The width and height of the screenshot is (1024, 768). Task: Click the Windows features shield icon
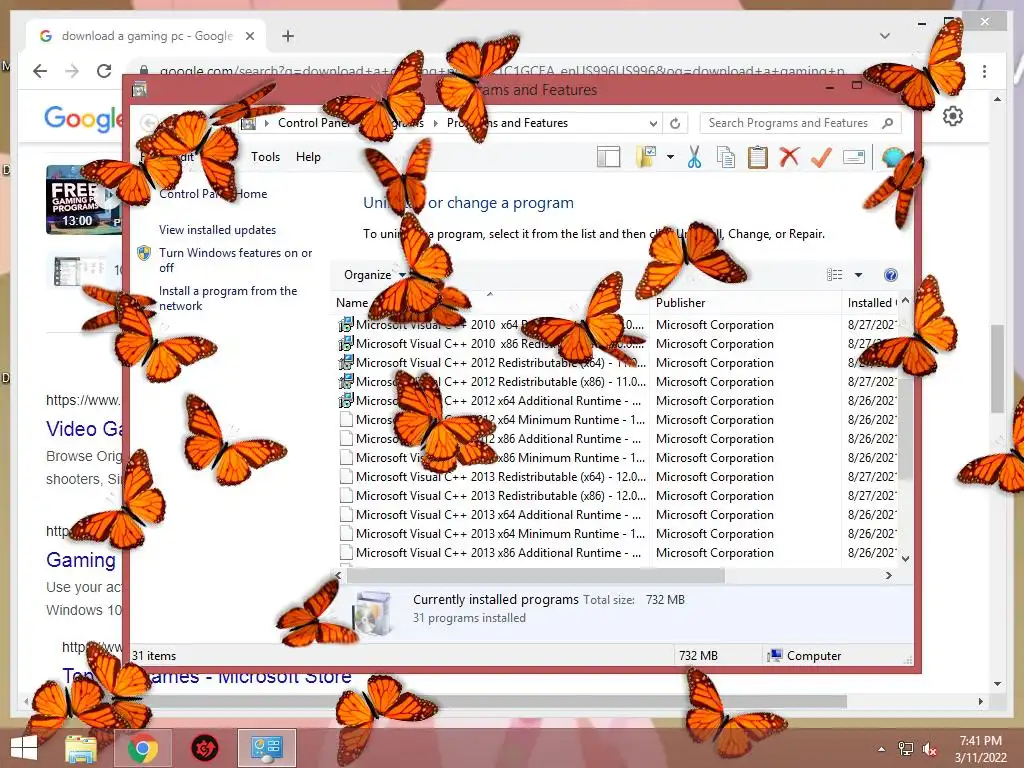coord(144,253)
